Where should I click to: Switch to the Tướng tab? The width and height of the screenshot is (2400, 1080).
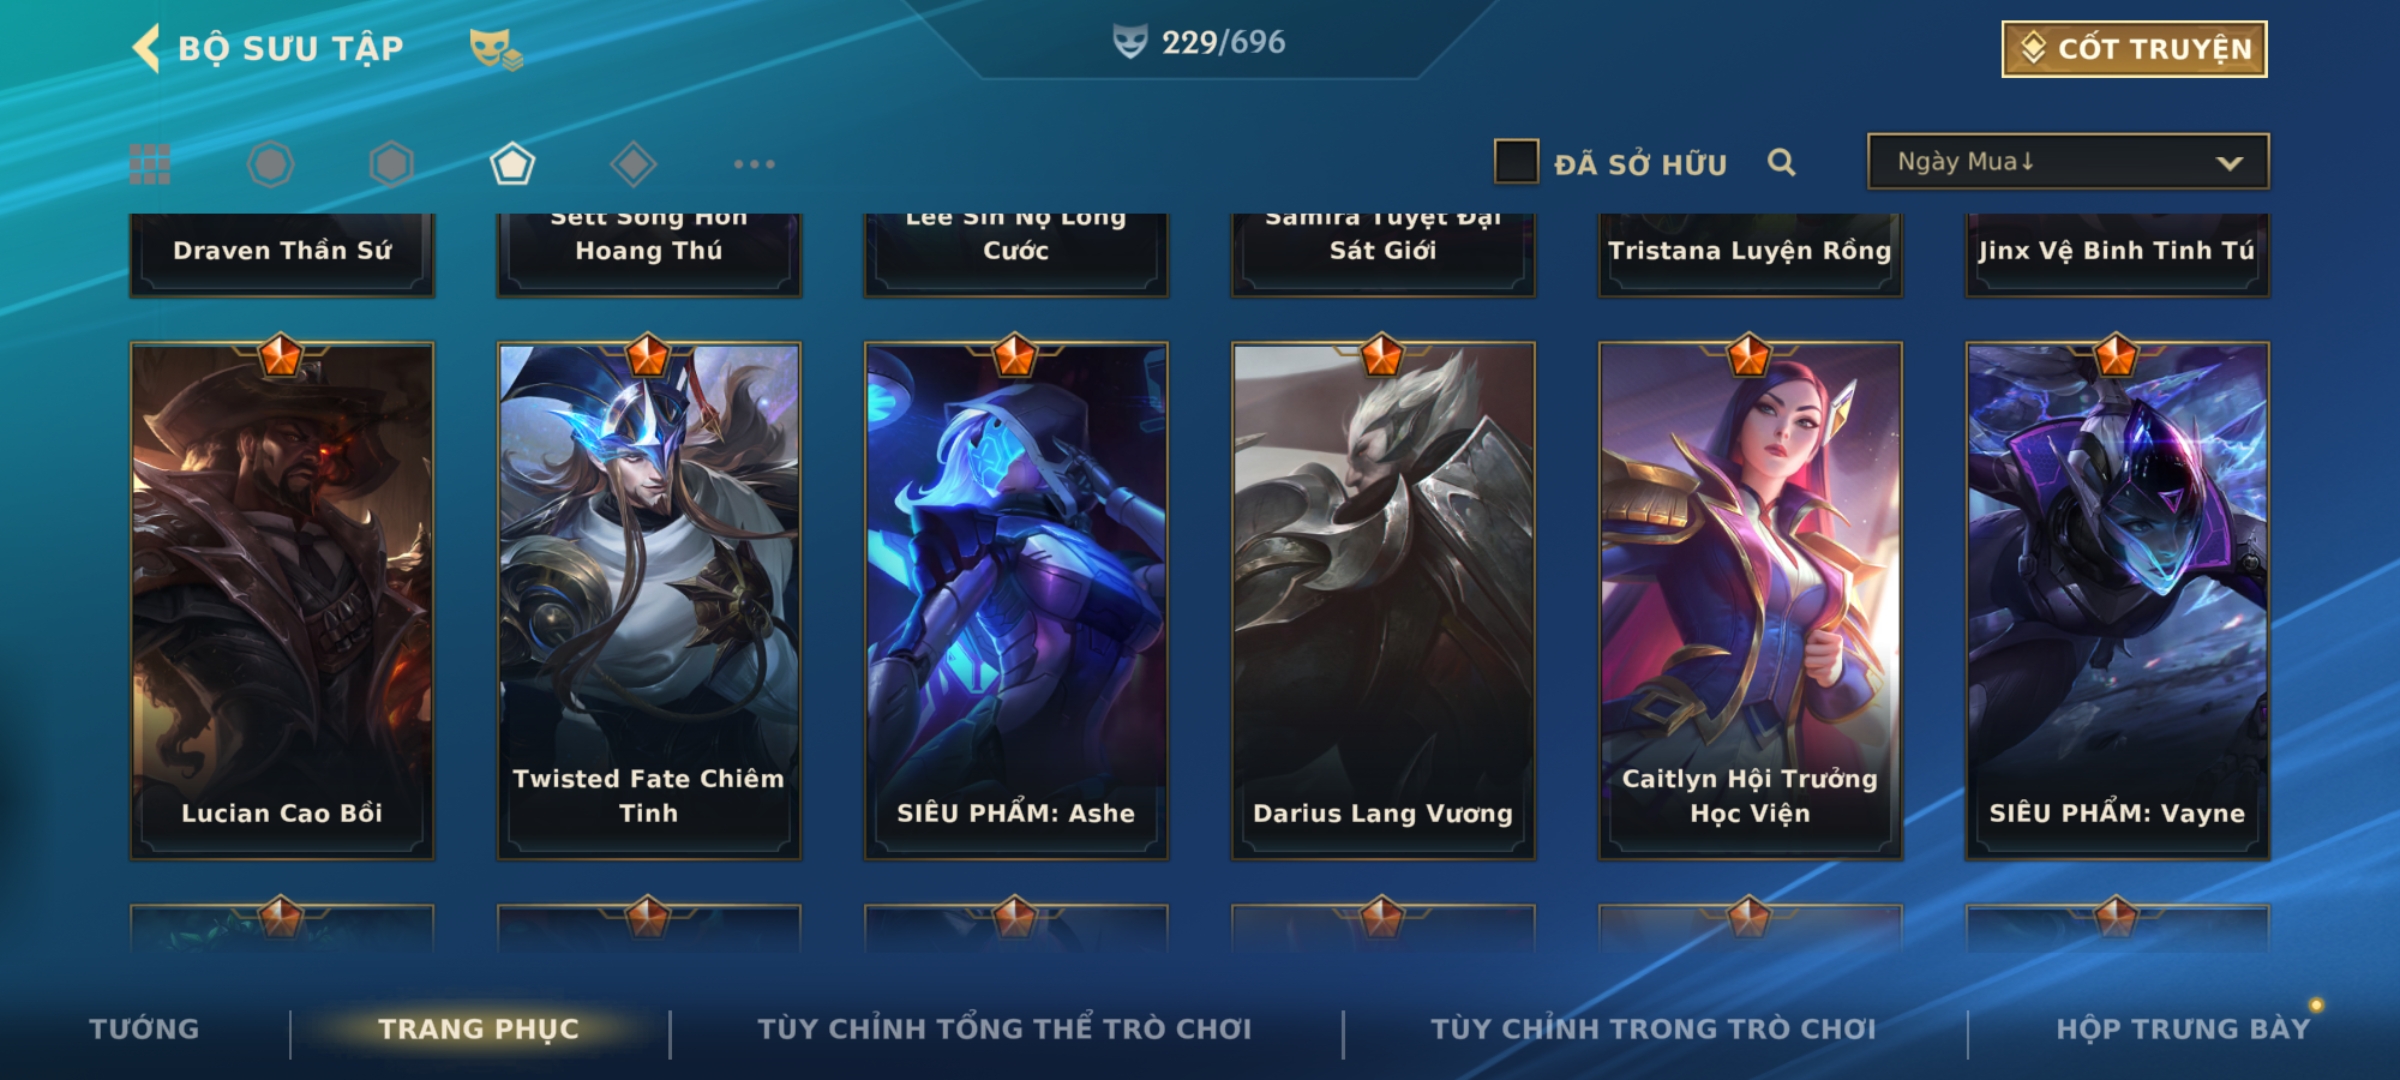[x=144, y=1028]
